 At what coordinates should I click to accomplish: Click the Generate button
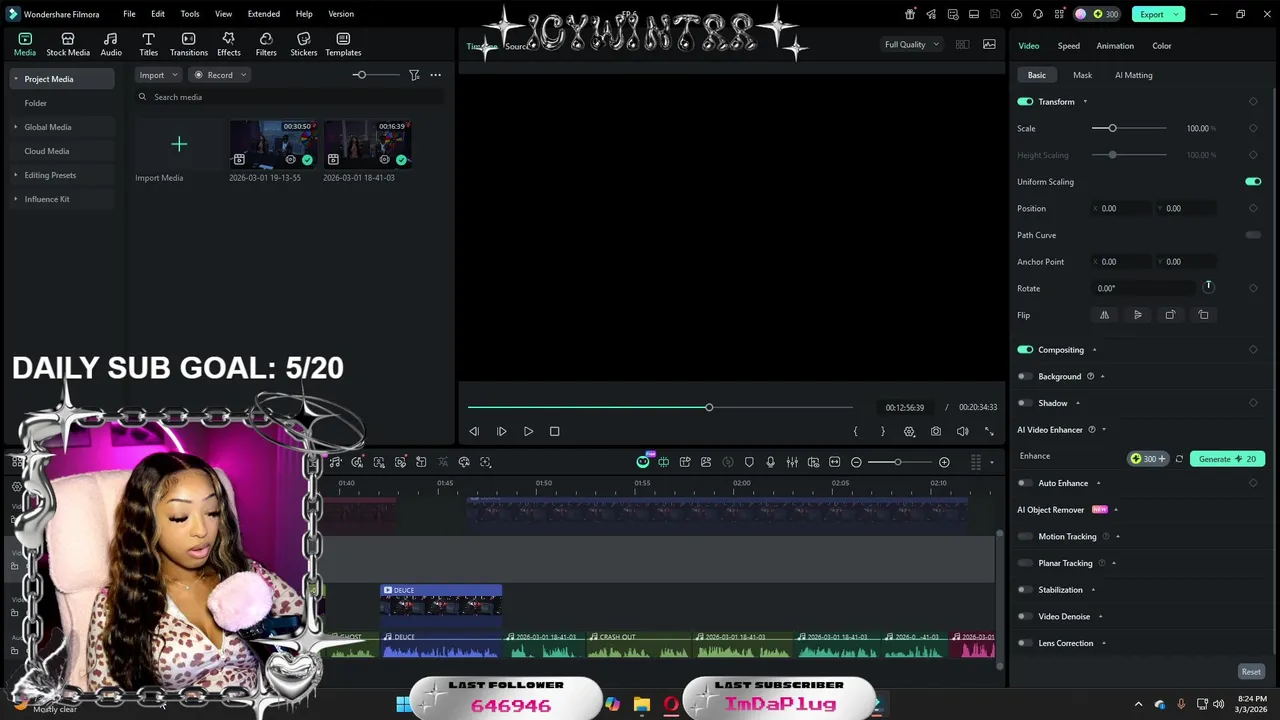1227,459
